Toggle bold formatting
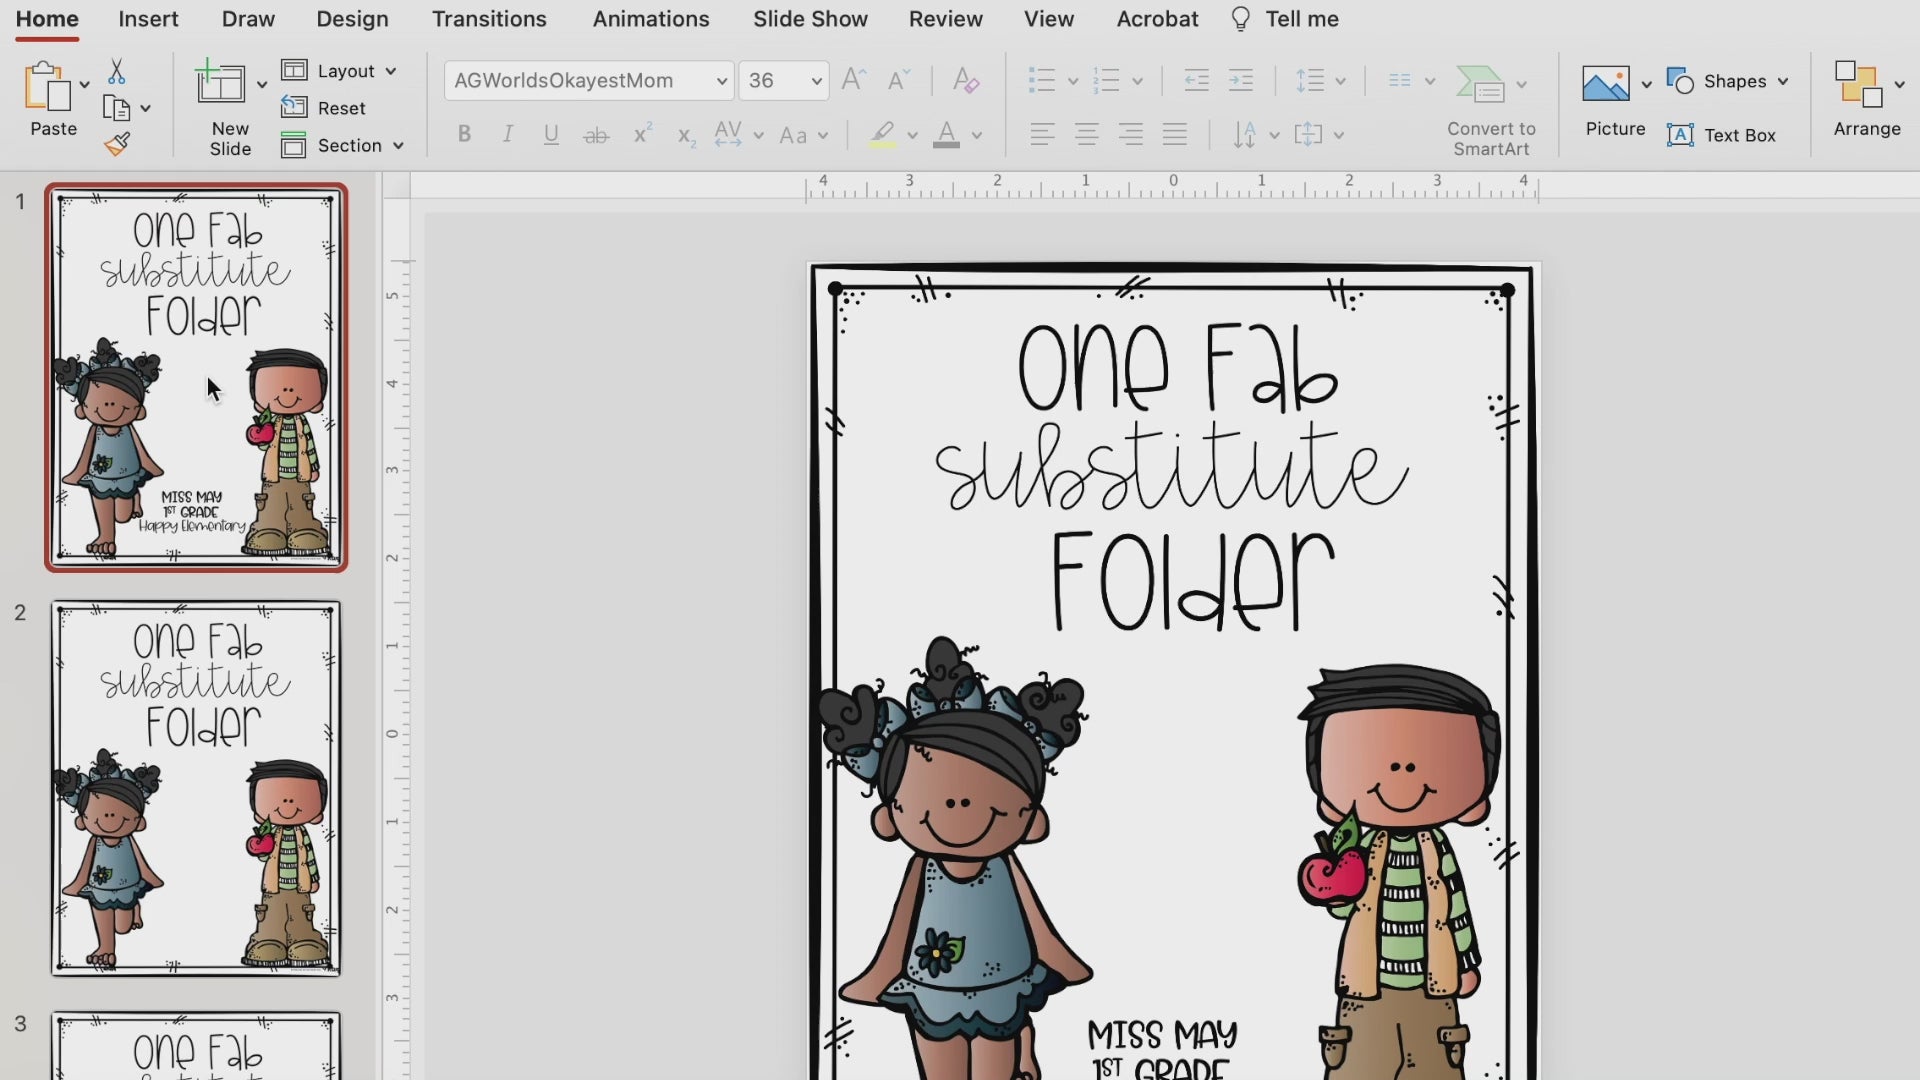1920x1080 pixels. [x=464, y=134]
